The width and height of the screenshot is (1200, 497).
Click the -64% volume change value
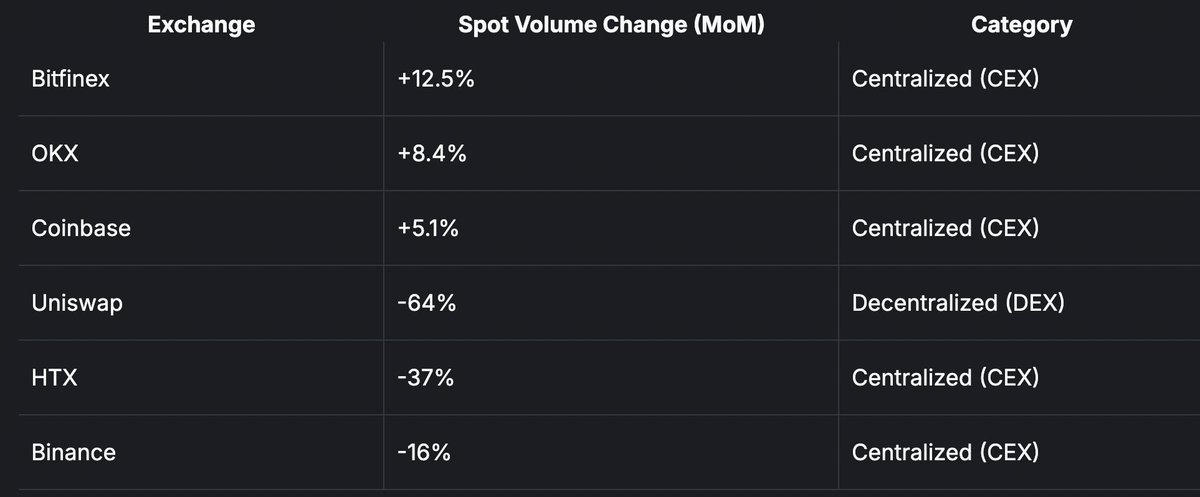pos(426,303)
